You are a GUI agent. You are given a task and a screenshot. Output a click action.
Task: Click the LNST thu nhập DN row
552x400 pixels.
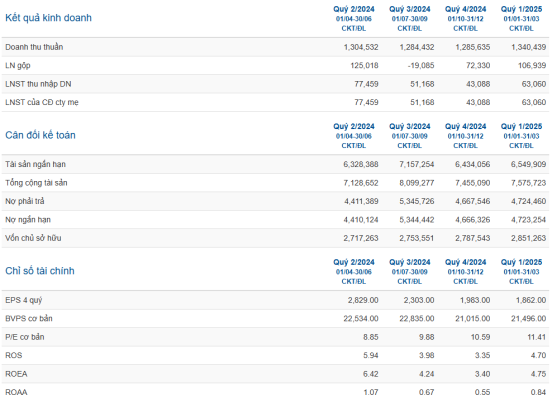[x=275, y=84]
